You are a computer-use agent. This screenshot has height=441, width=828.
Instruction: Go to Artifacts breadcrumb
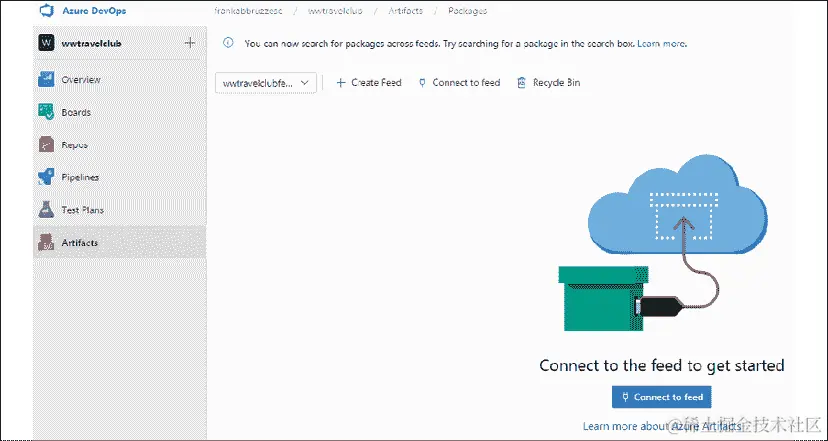click(x=406, y=11)
